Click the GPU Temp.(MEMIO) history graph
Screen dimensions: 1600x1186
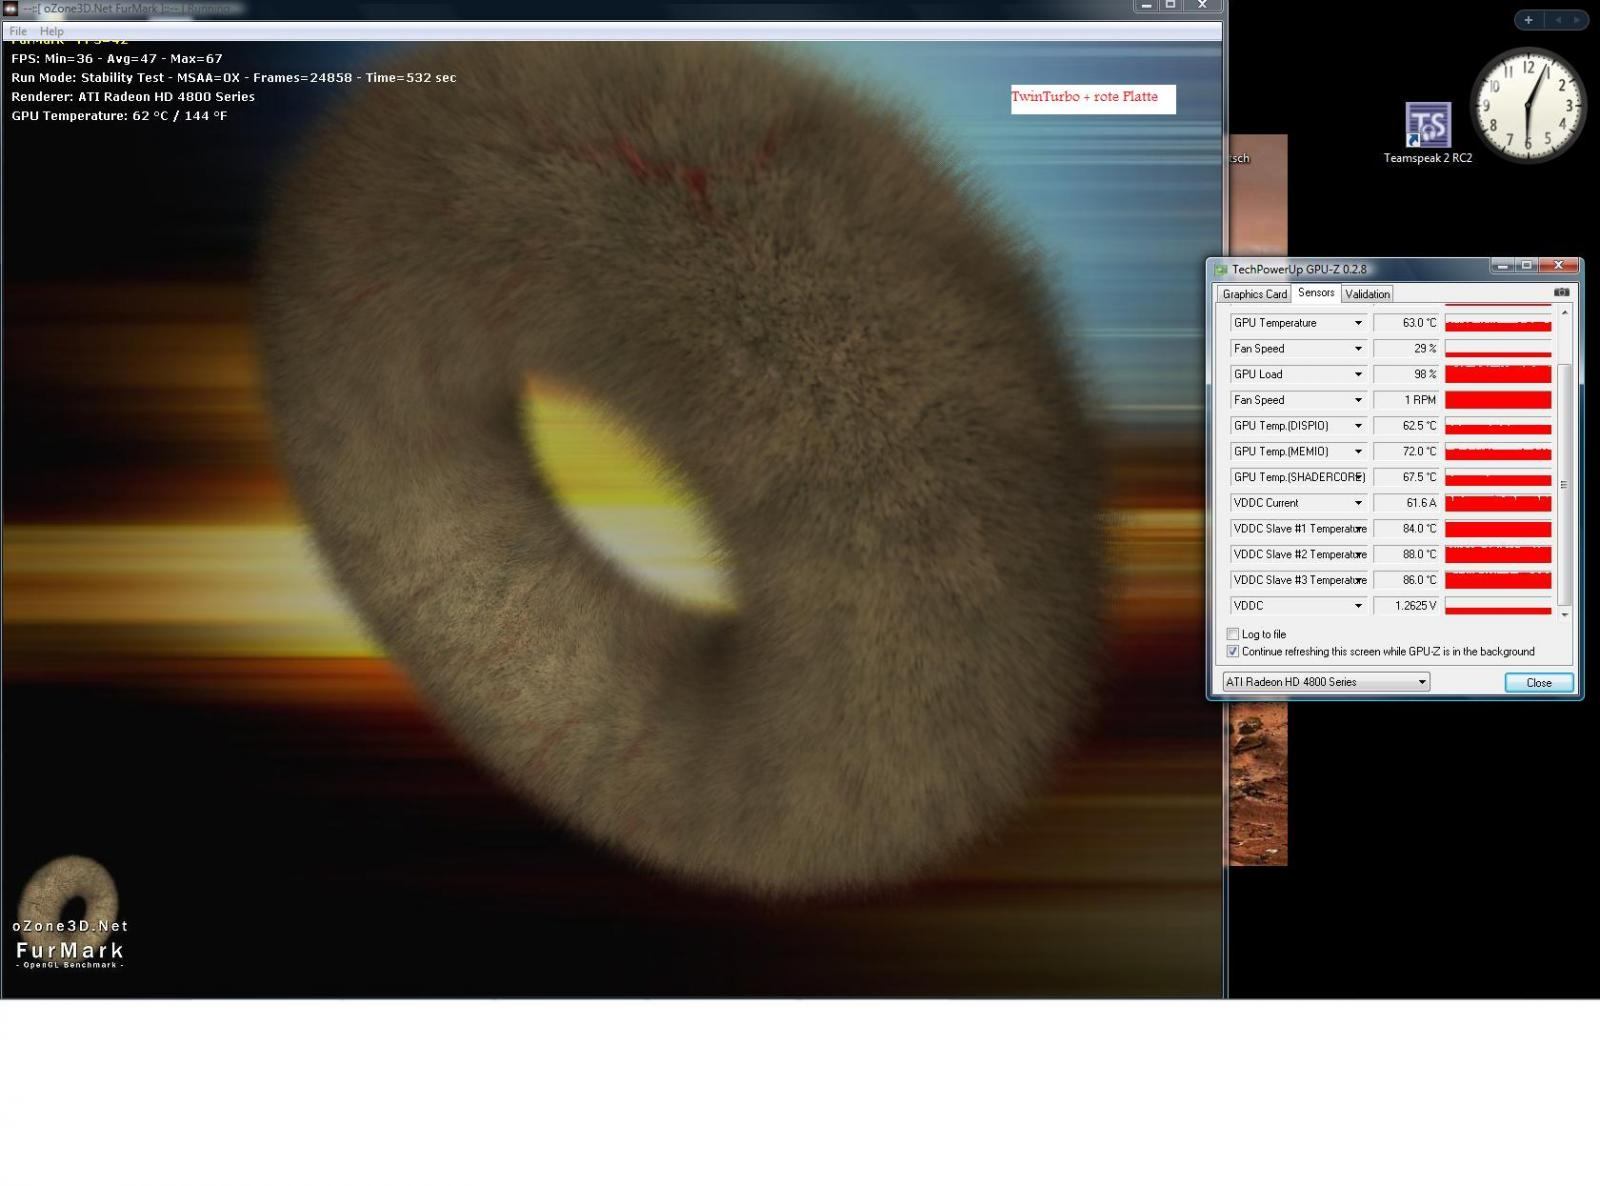tap(1498, 452)
